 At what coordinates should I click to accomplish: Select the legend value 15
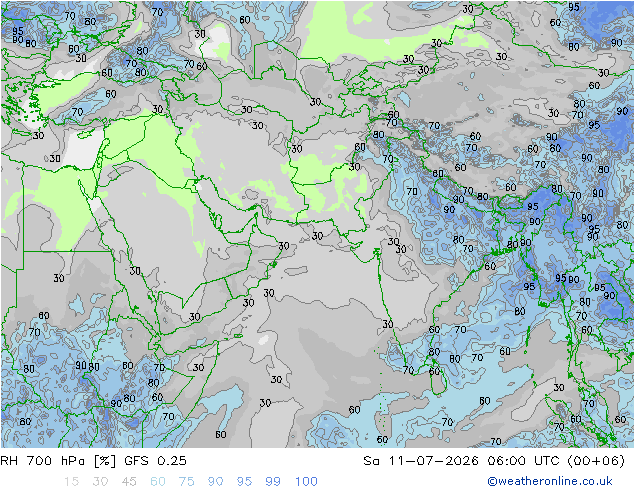(71, 482)
